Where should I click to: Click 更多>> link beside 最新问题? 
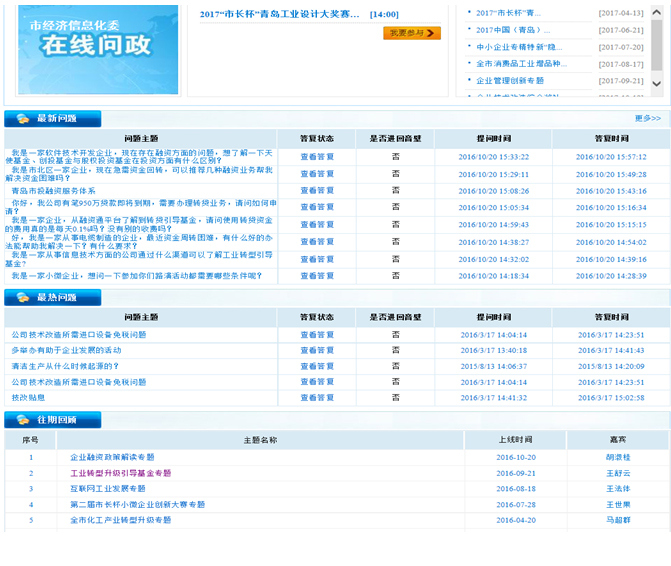[647, 118]
